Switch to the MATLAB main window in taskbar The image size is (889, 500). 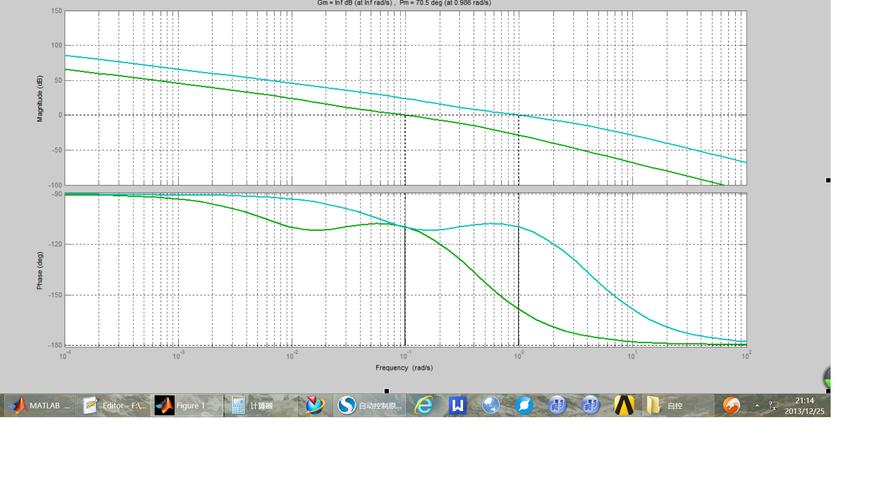point(40,405)
